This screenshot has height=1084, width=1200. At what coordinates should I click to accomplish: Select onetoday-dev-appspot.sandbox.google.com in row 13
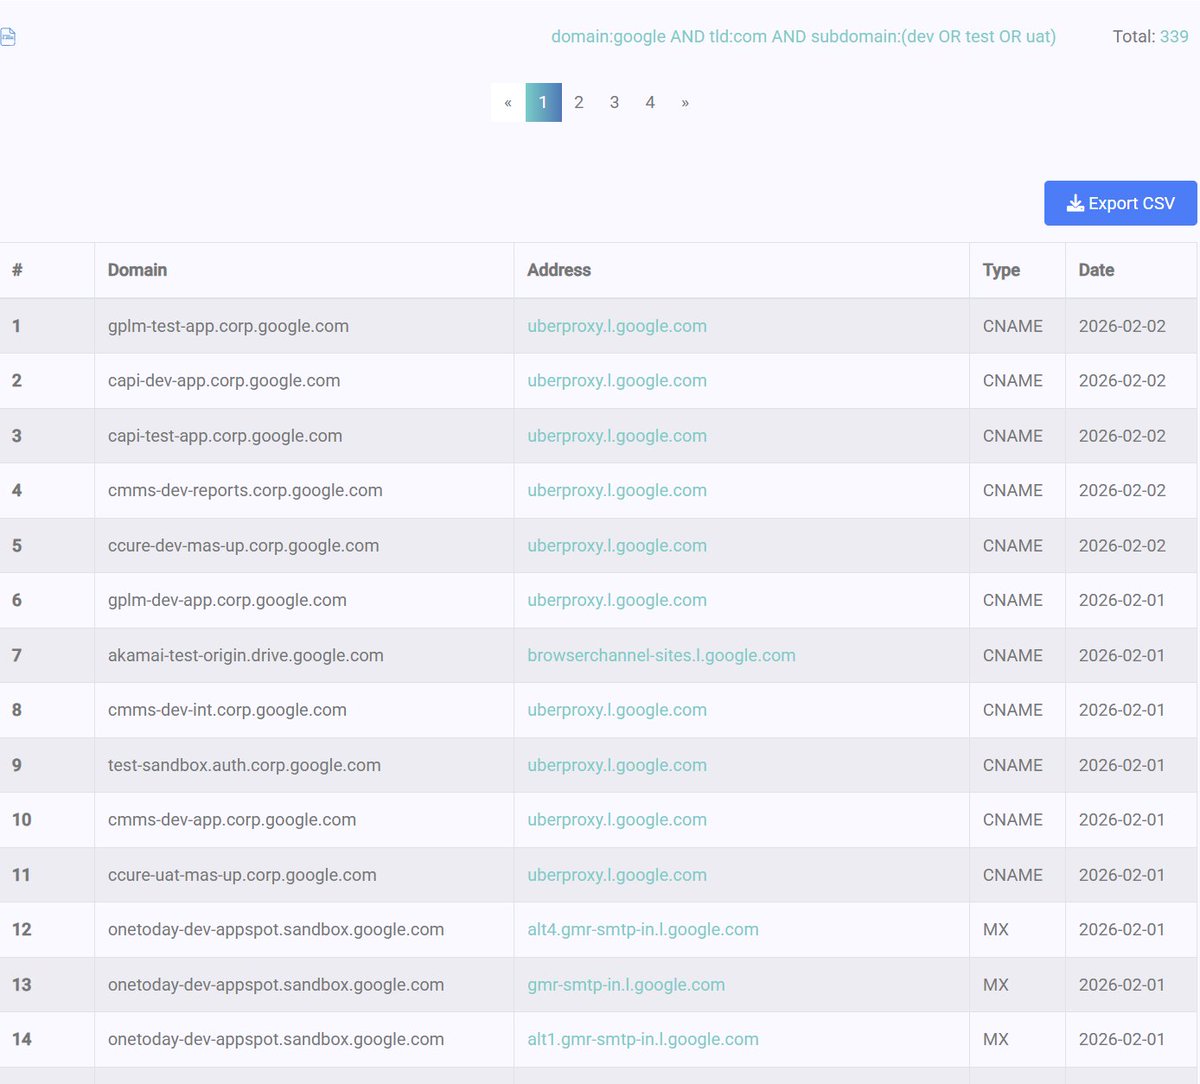coord(276,984)
